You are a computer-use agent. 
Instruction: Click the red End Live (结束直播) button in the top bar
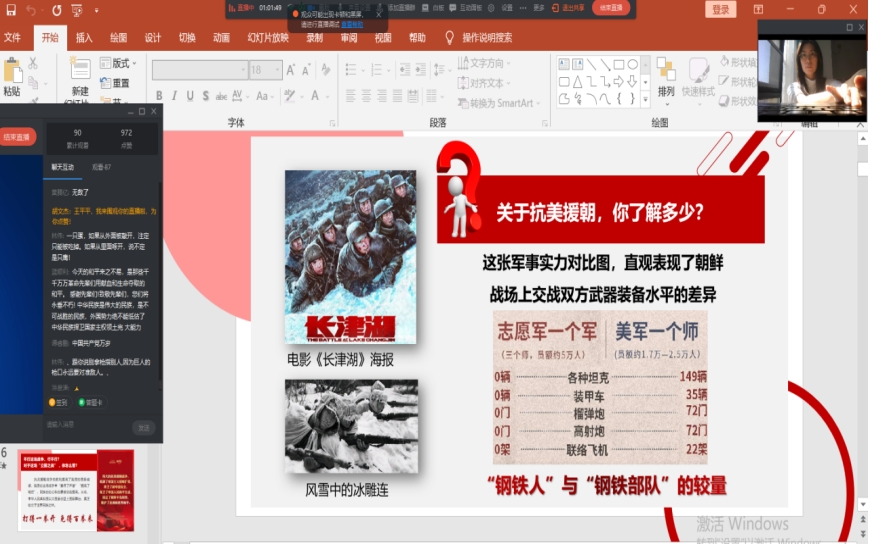point(611,8)
